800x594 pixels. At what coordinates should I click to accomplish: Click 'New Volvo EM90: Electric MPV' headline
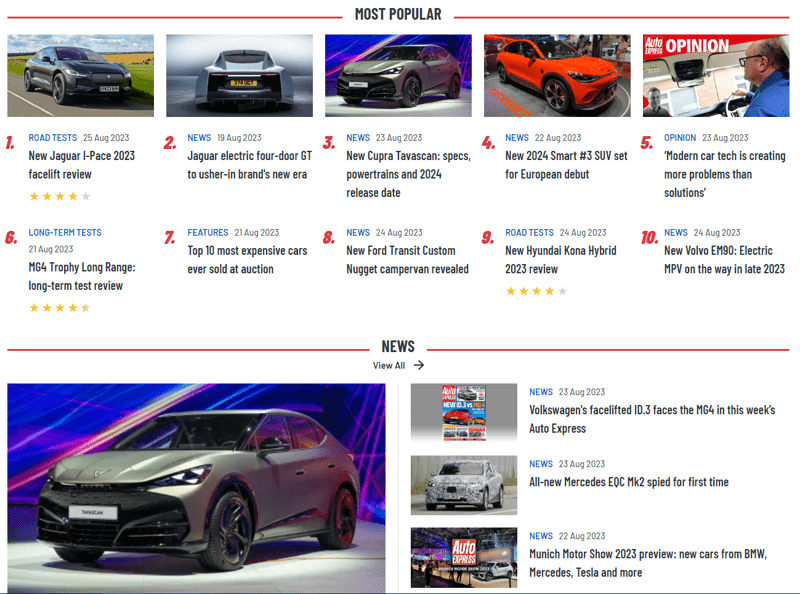724,260
